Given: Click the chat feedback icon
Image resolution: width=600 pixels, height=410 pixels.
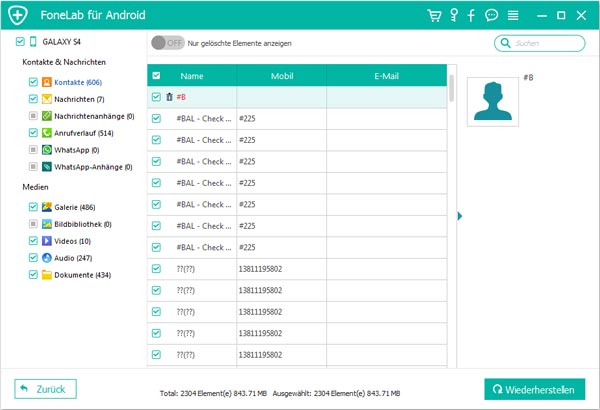Looking at the screenshot, I should click(491, 16).
